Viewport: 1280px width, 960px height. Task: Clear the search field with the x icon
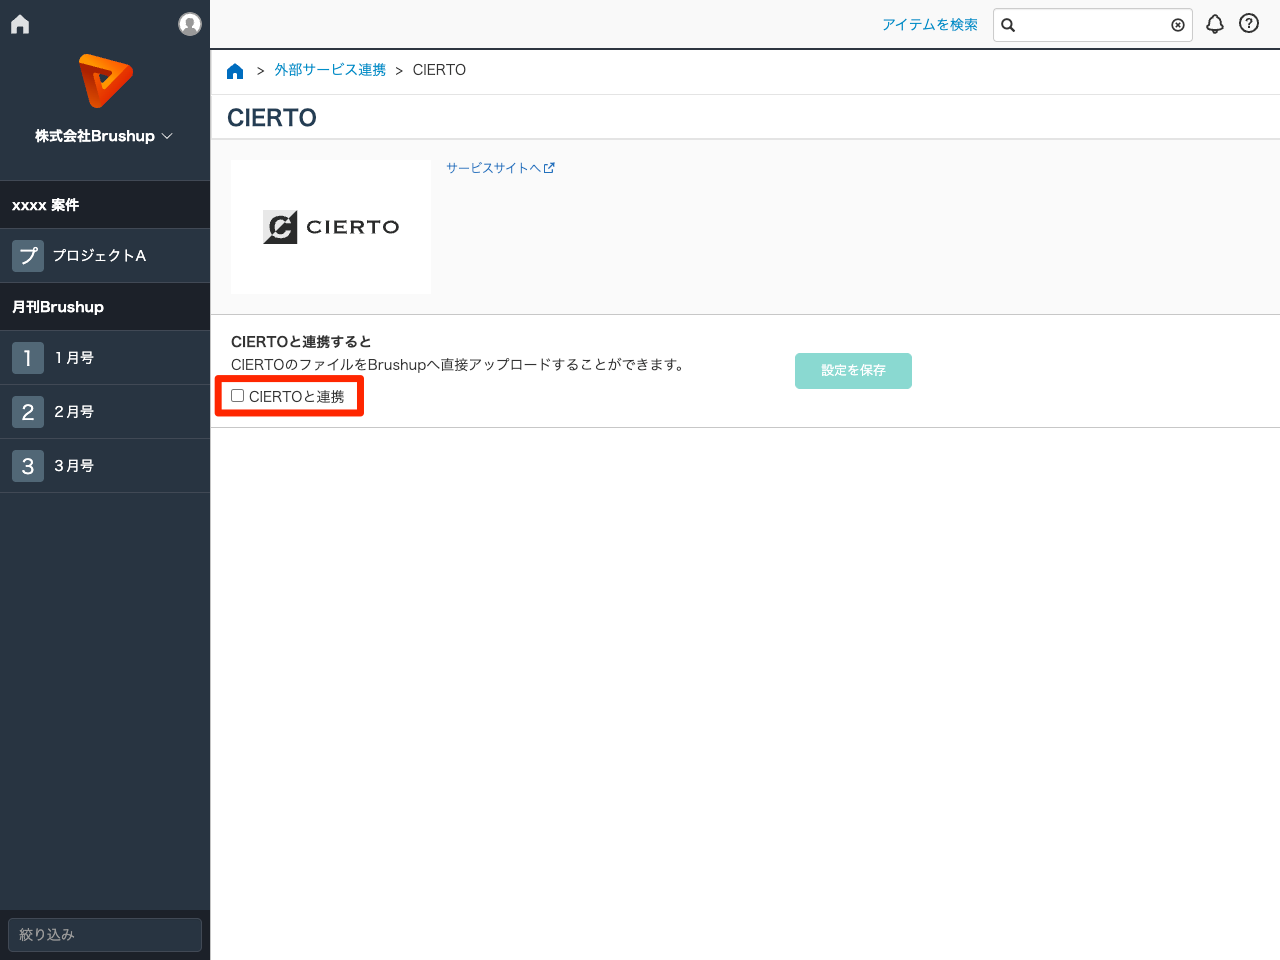[1178, 25]
